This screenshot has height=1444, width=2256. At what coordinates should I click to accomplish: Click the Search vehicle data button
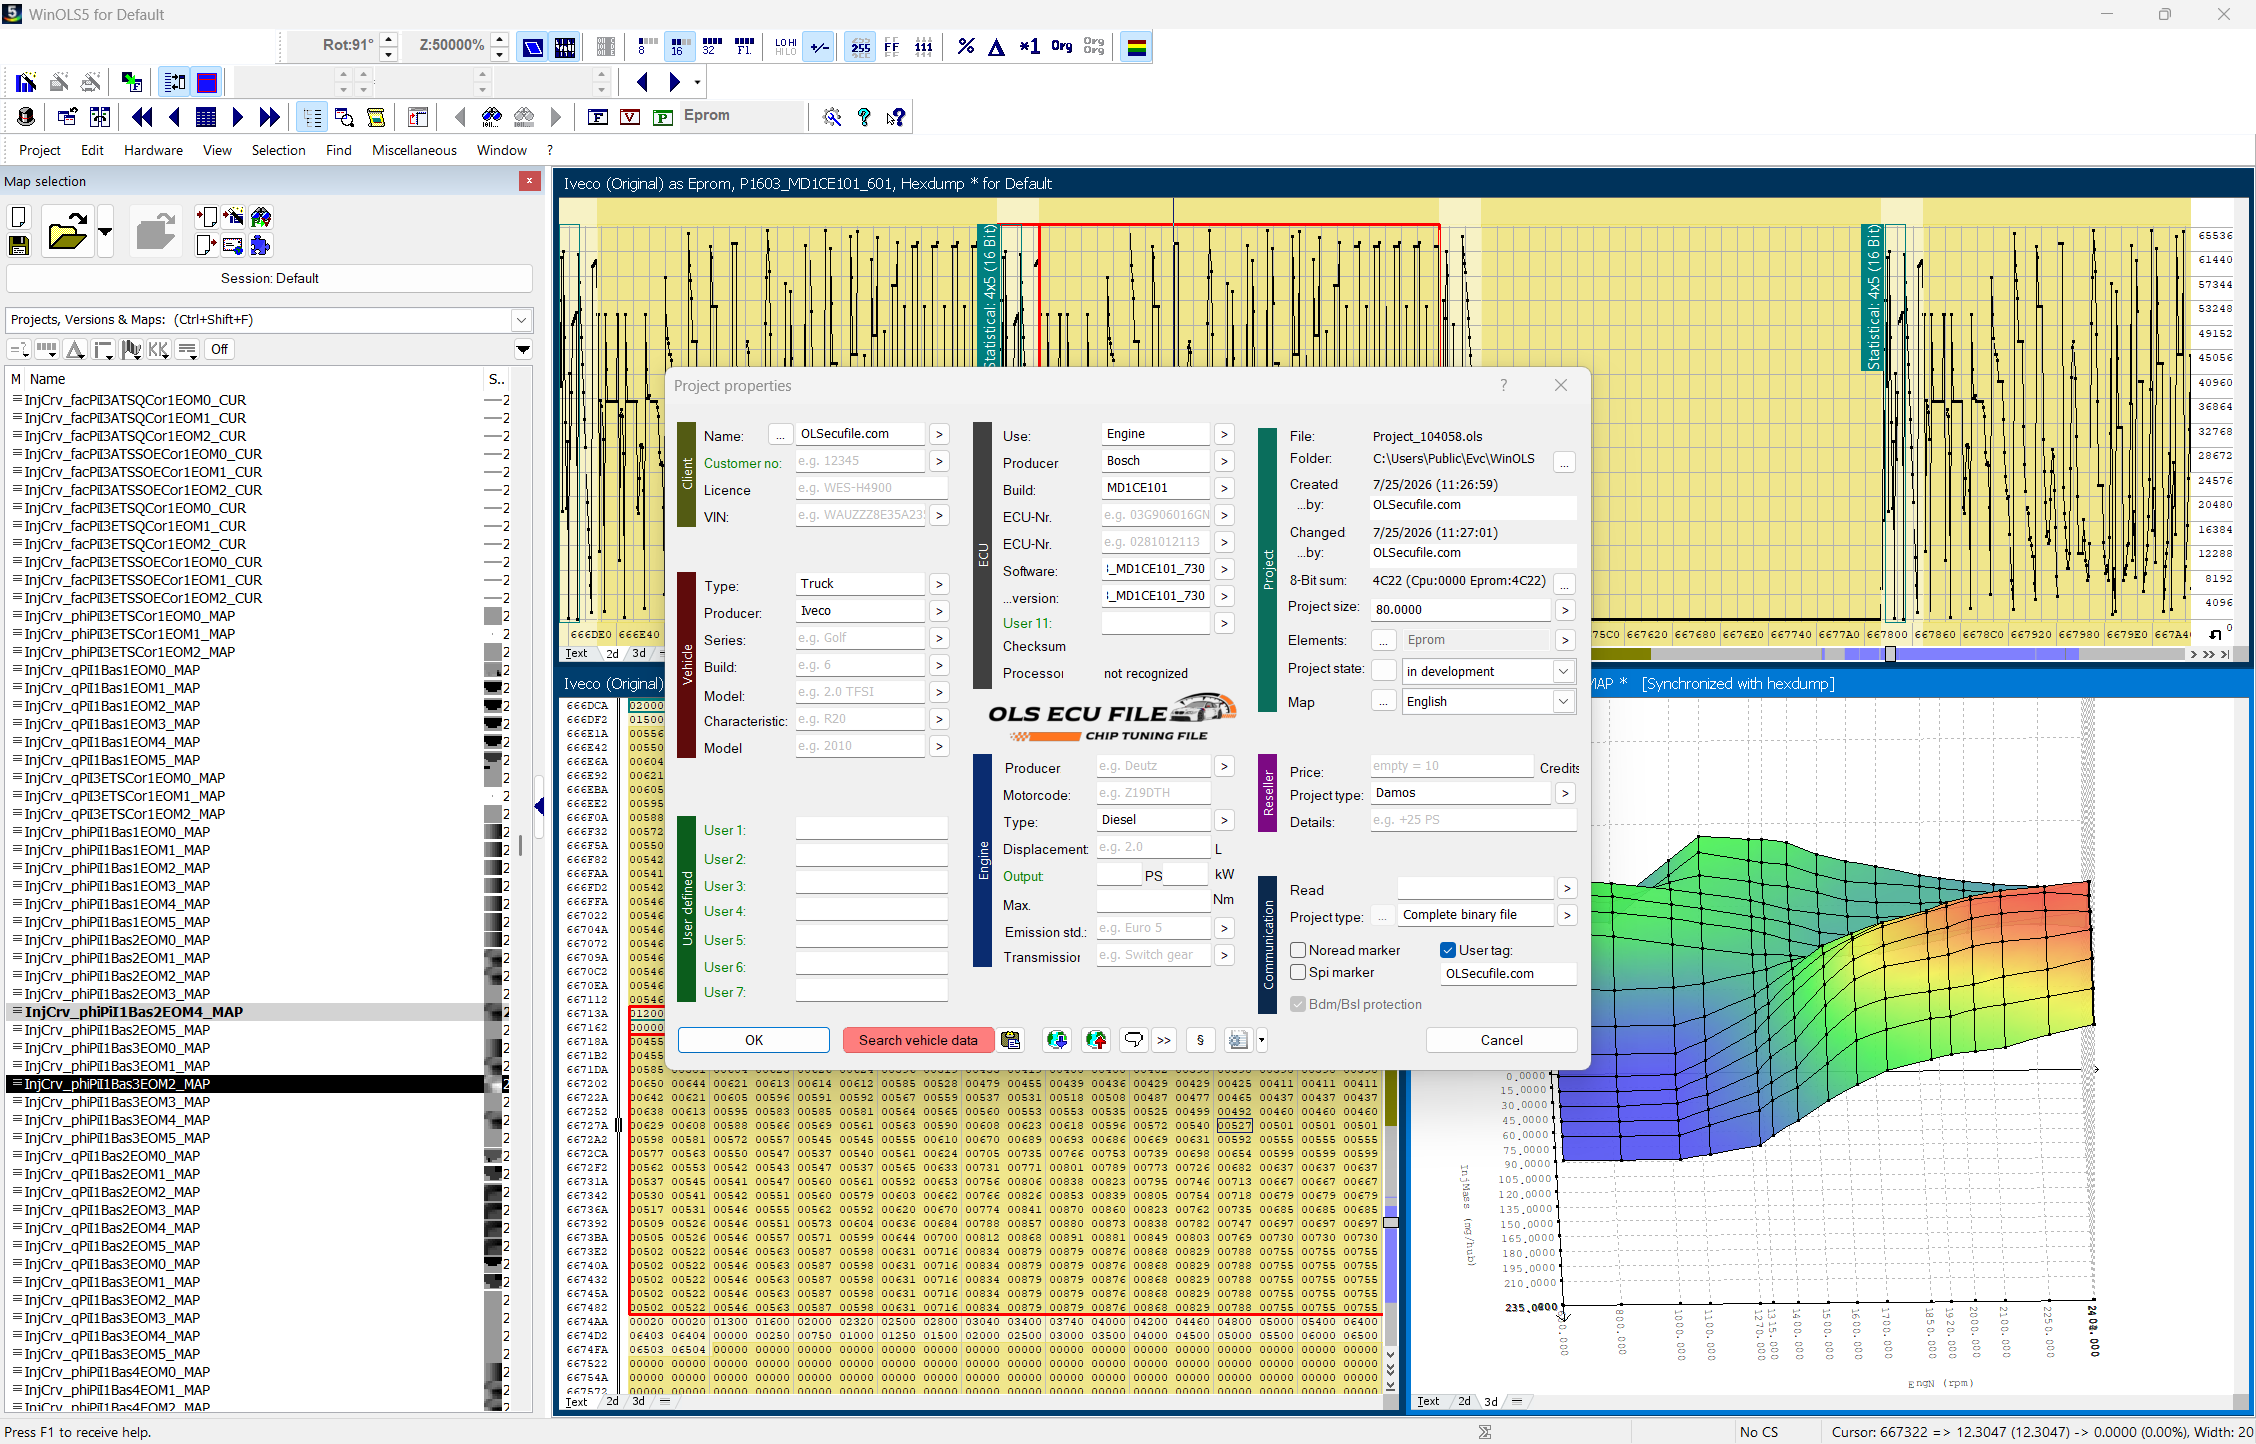(x=918, y=1040)
